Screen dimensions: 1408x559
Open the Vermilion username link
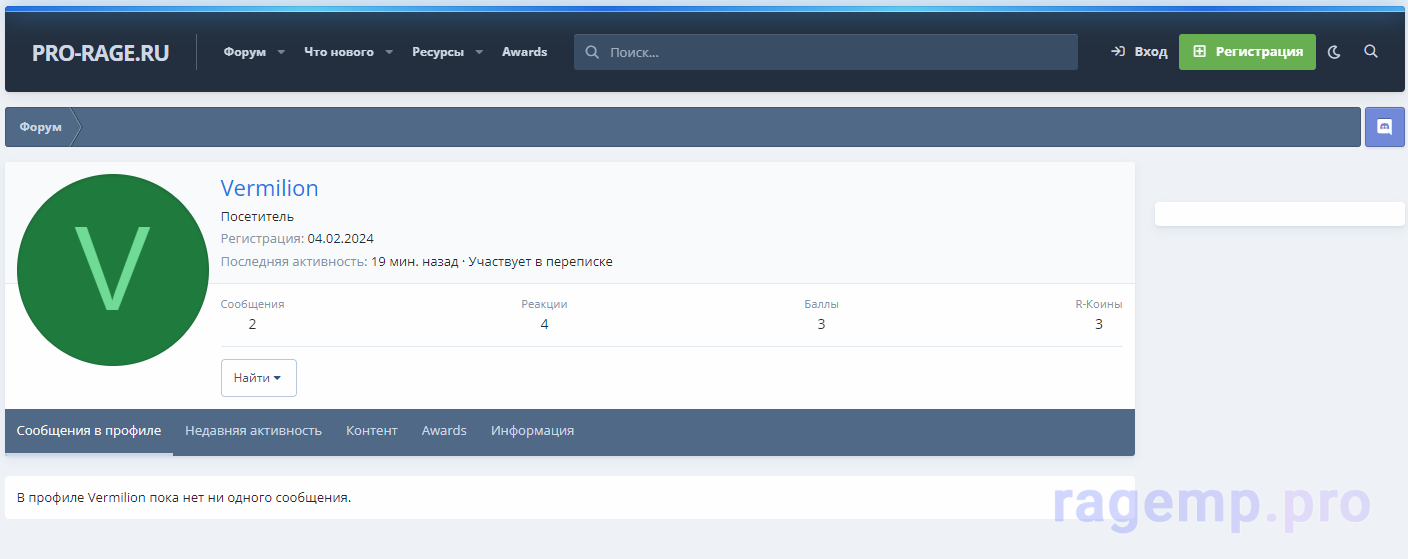point(269,188)
